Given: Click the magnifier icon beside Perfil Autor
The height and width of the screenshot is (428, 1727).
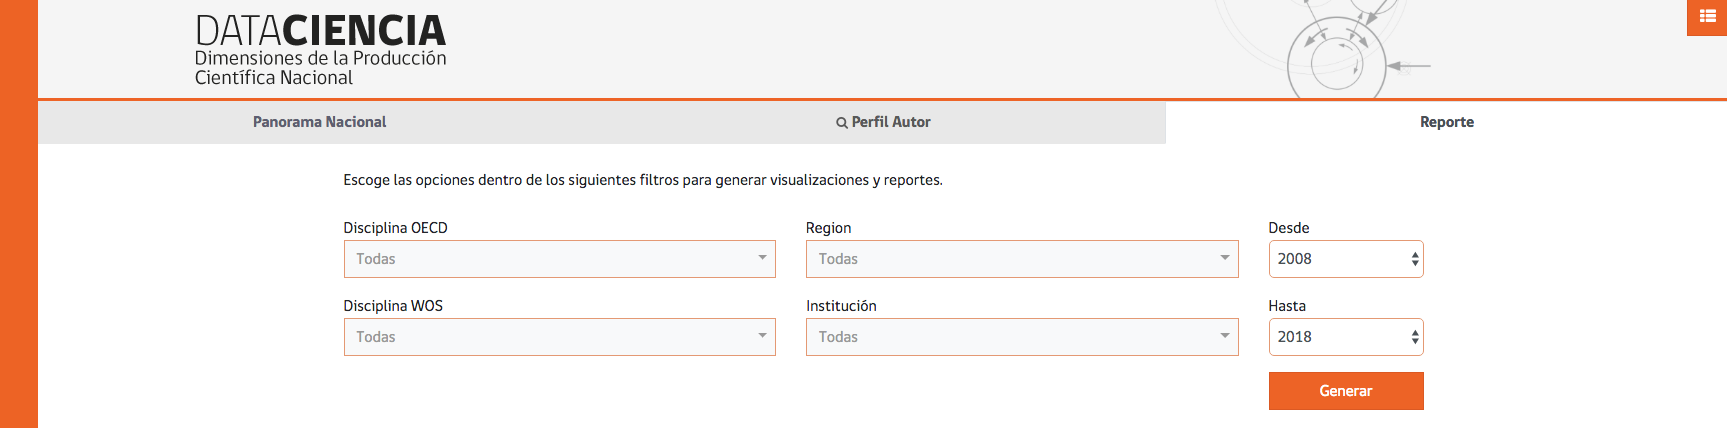Looking at the screenshot, I should 842,123.
